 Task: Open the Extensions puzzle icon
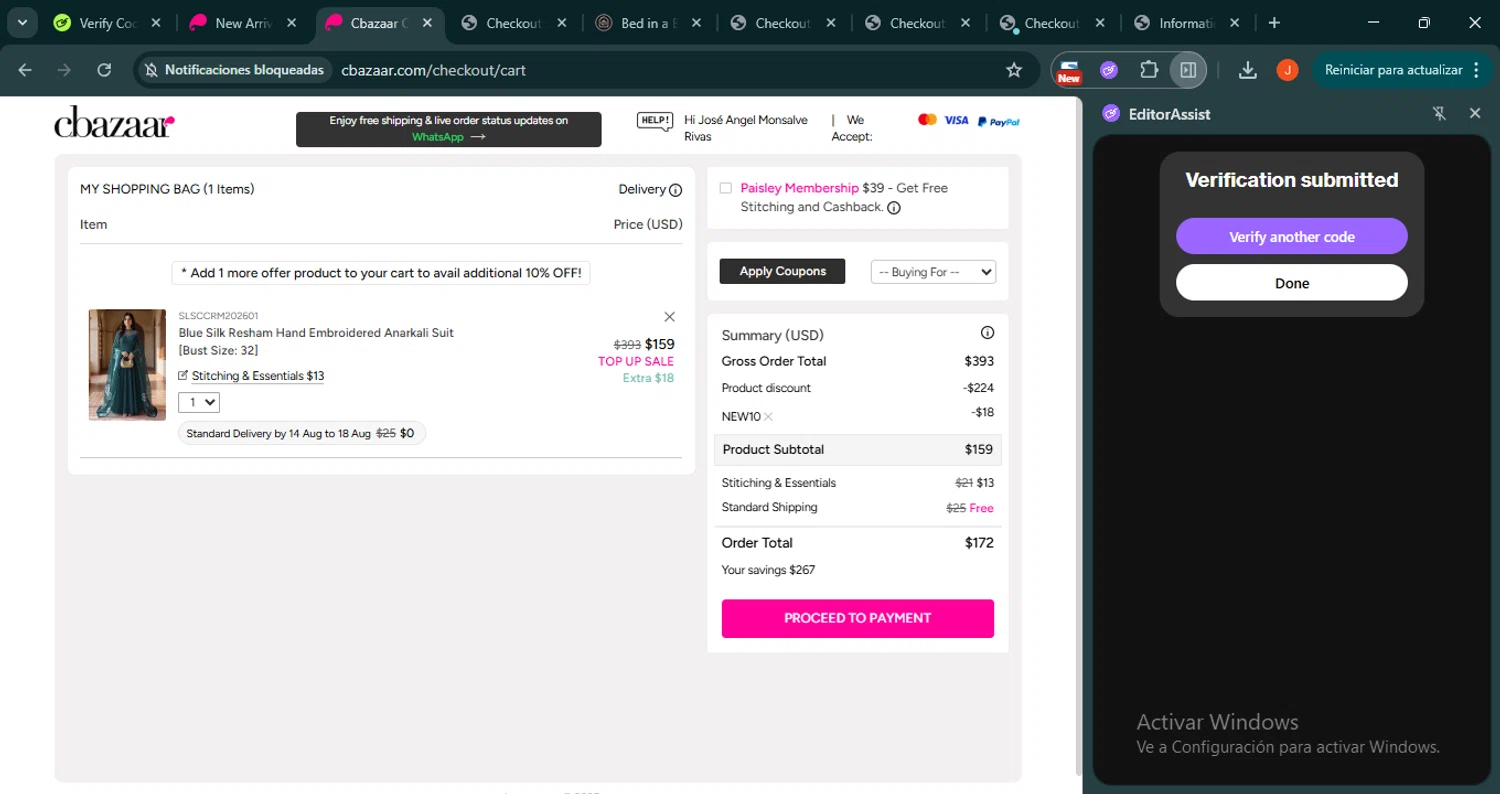[1149, 70]
